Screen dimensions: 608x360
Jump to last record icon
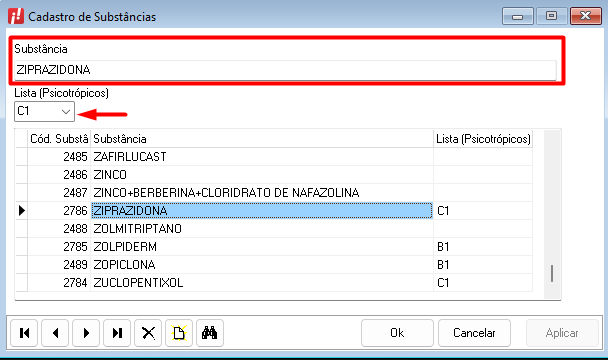click(117, 333)
